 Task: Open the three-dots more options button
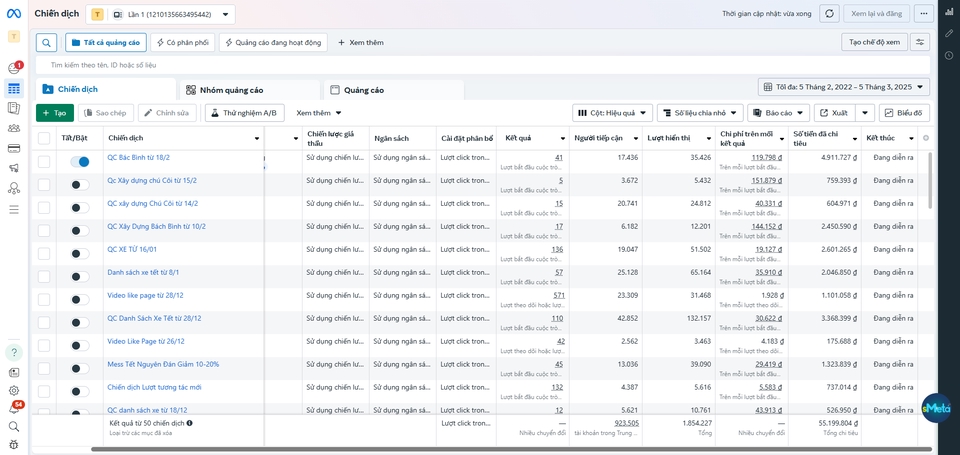click(923, 13)
